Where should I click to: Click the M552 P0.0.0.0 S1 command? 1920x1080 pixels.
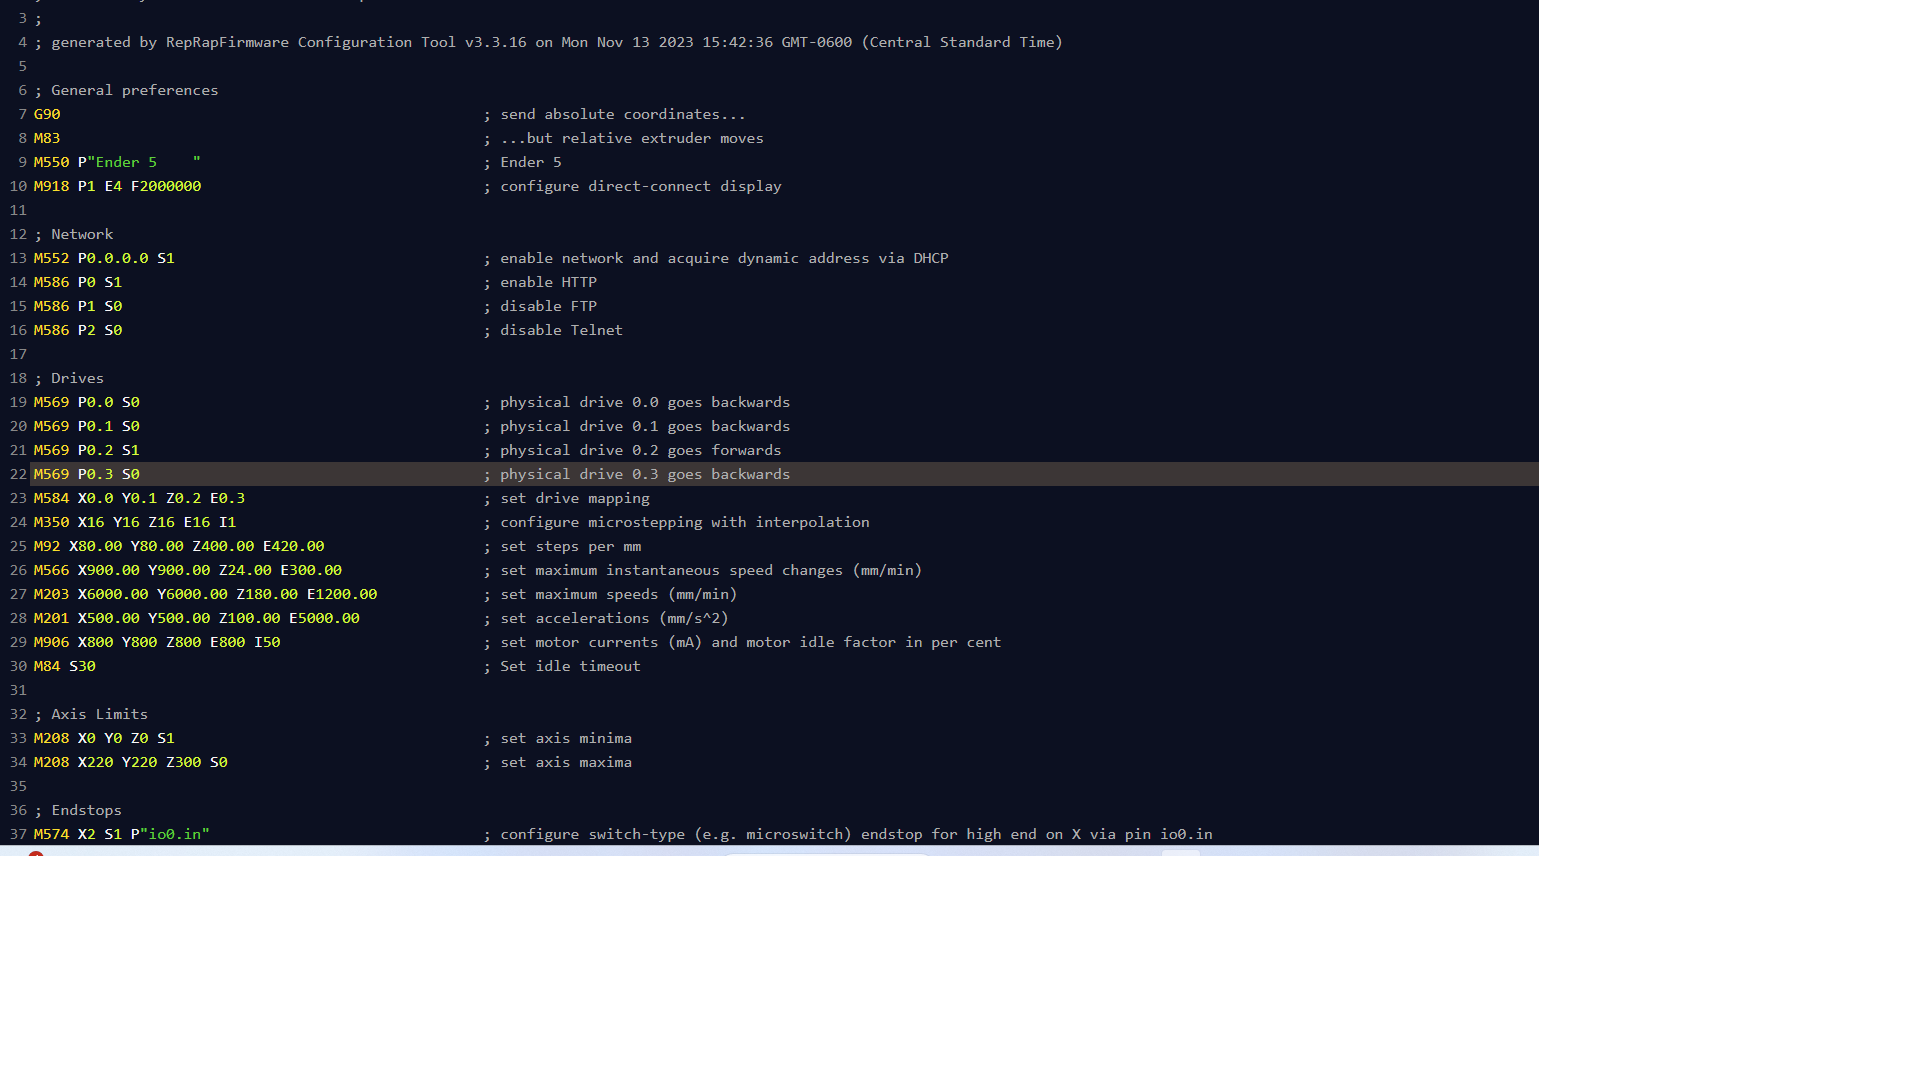pos(104,258)
